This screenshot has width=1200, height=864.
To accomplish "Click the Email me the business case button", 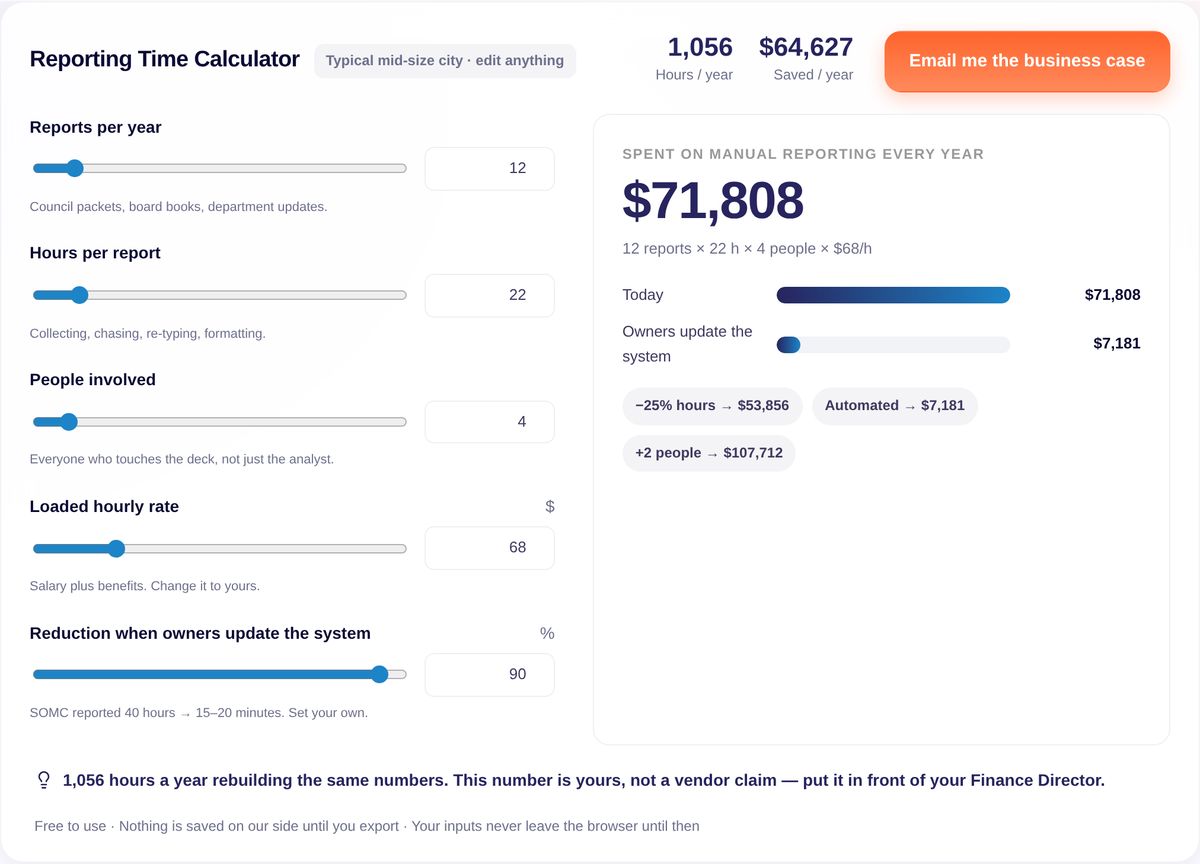I will [1027, 61].
